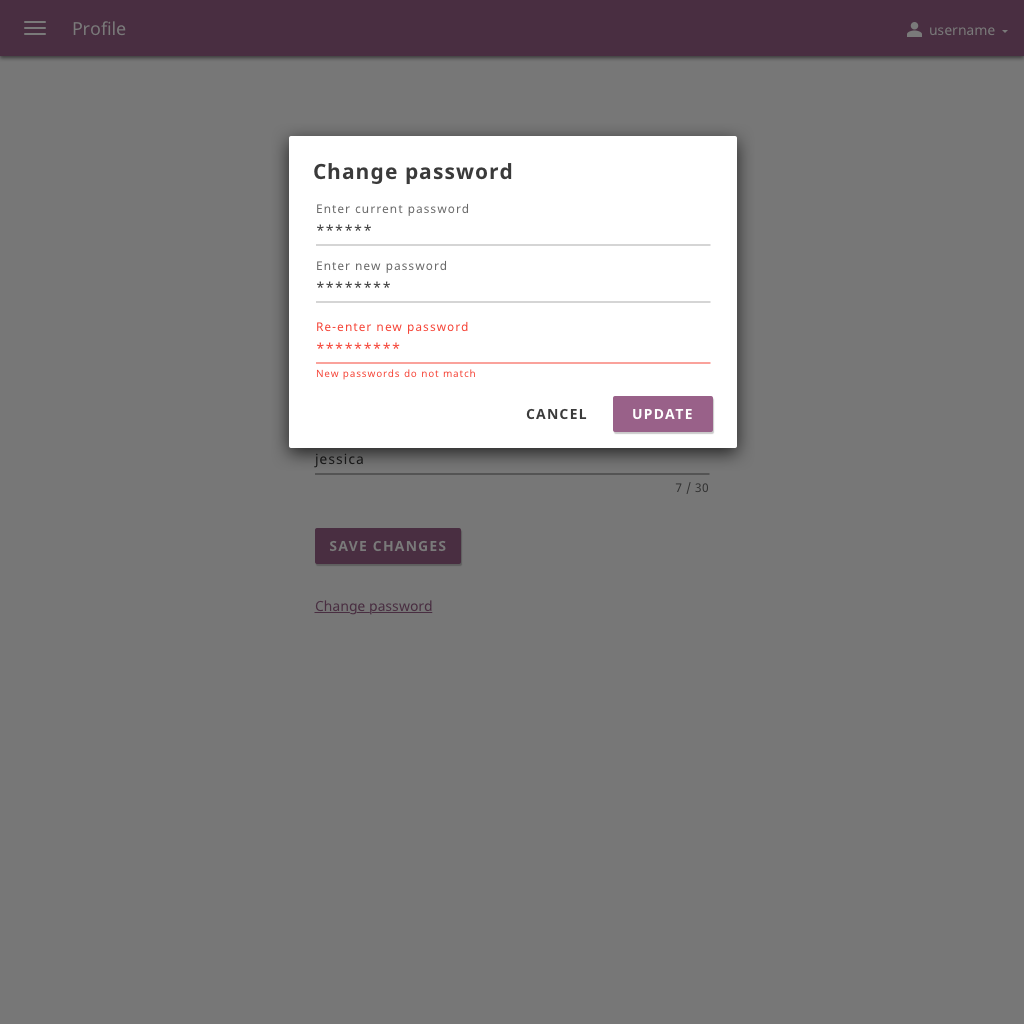Click the Enter new password label
1024x1024 pixels.
point(381,265)
